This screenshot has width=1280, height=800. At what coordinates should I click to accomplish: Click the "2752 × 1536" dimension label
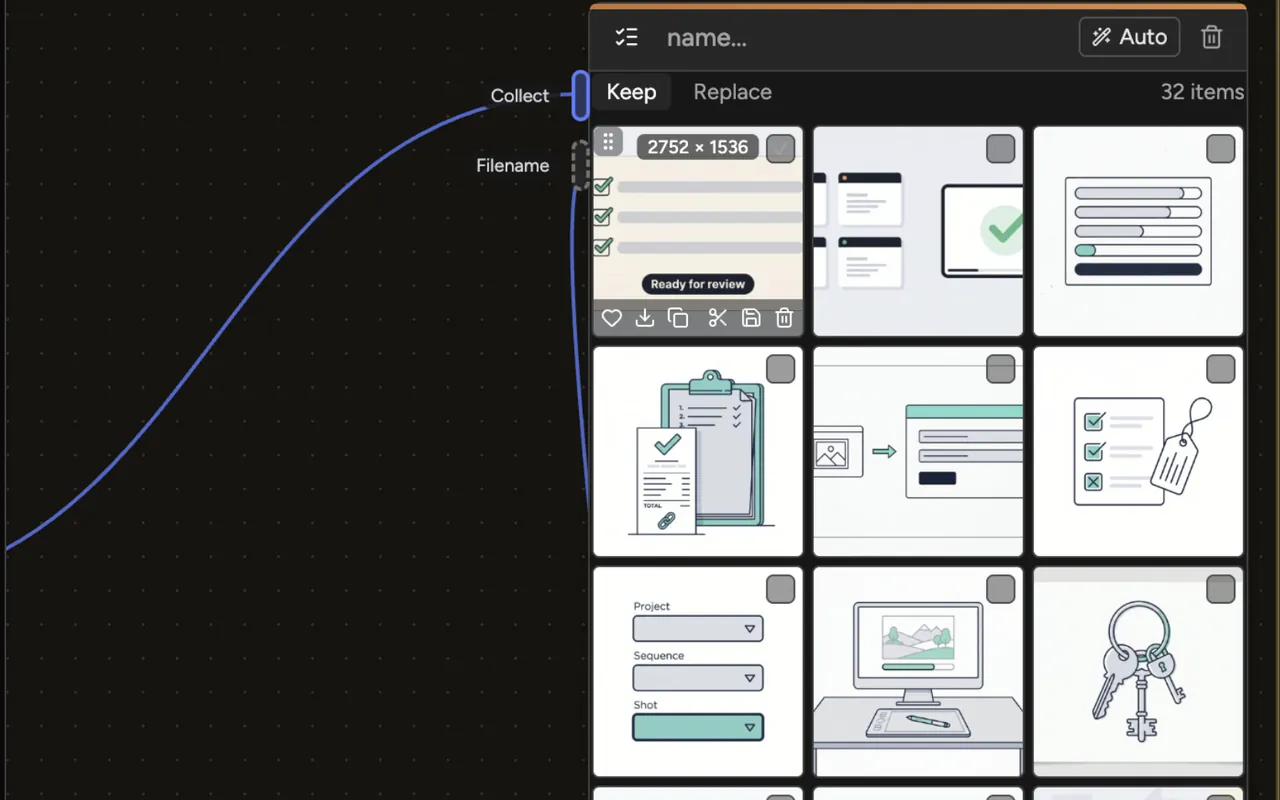pos(698,147)
